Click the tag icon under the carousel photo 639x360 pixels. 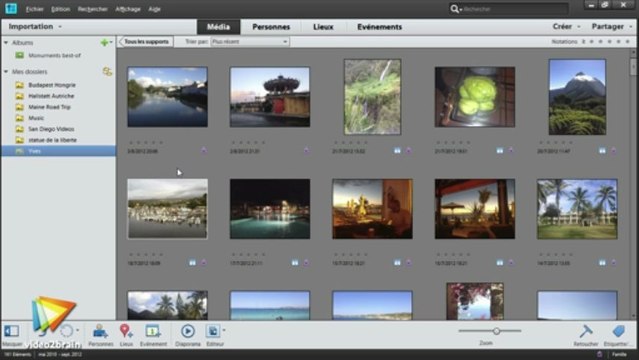[306, 151]
